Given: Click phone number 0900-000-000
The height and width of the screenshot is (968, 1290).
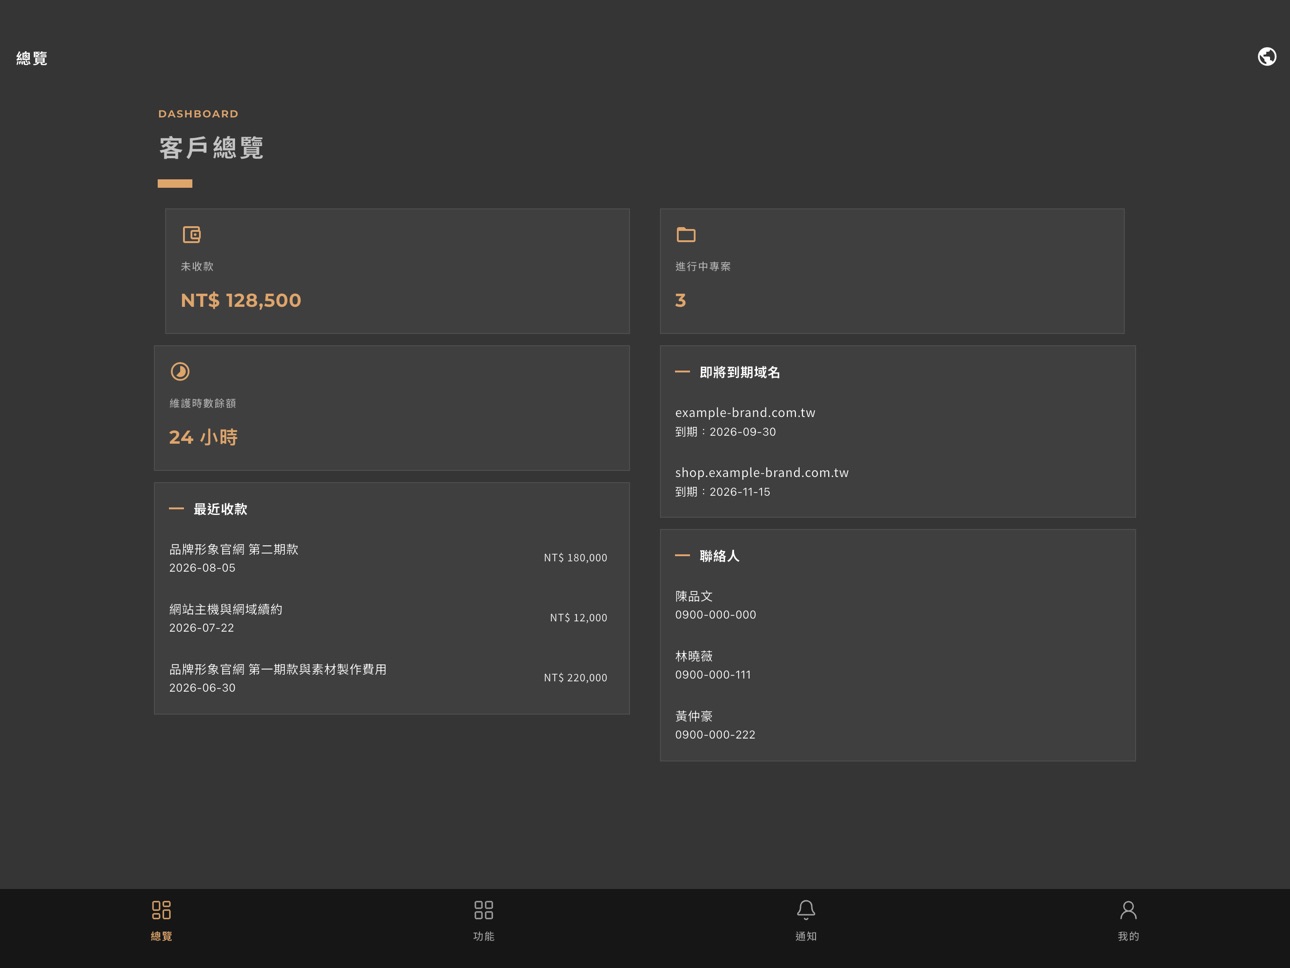Looking at the screenshot, I should tap(716, 615).
